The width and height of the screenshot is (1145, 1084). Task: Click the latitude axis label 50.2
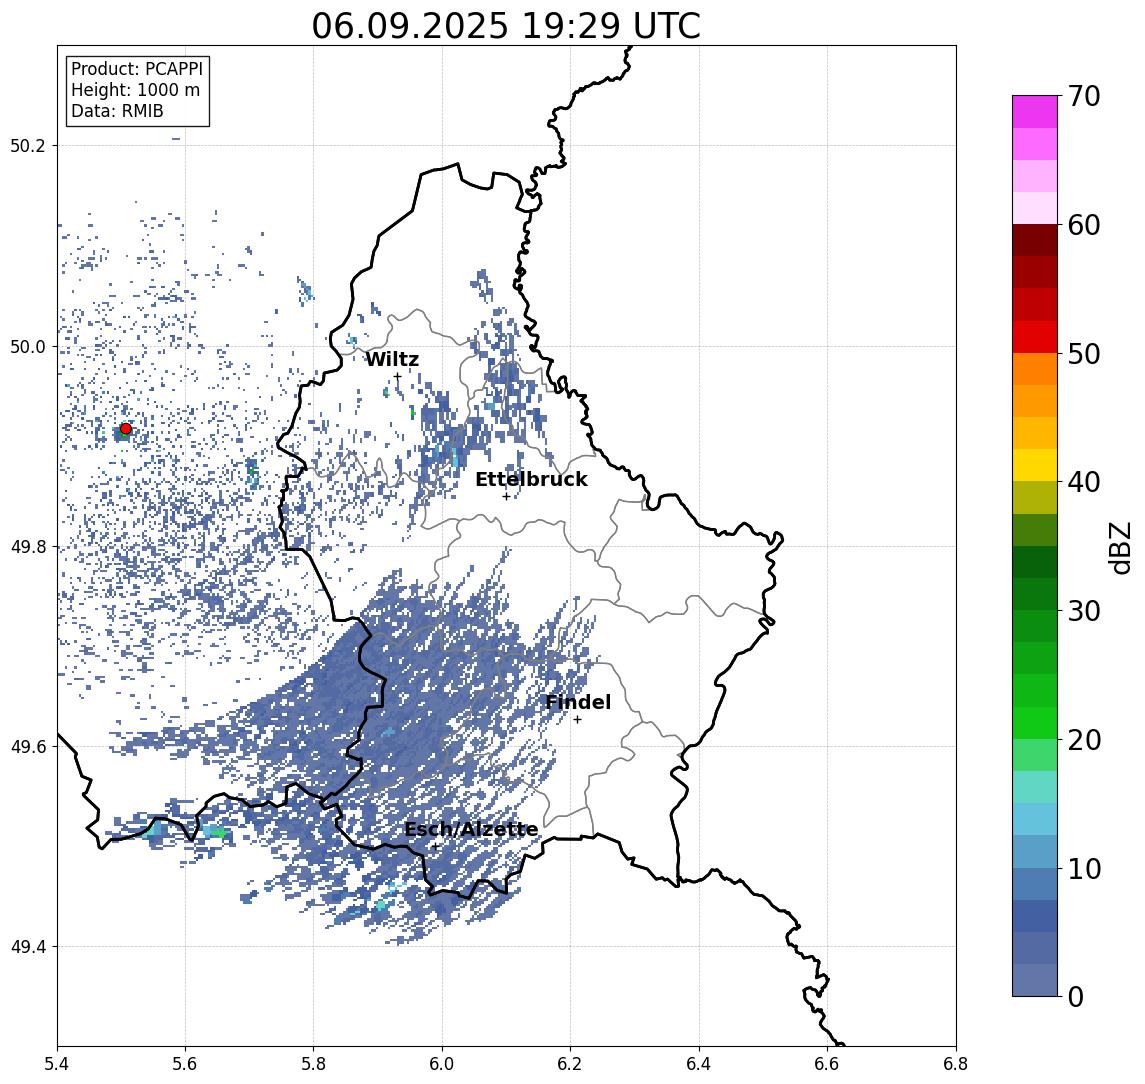click(x=27, y=145)
